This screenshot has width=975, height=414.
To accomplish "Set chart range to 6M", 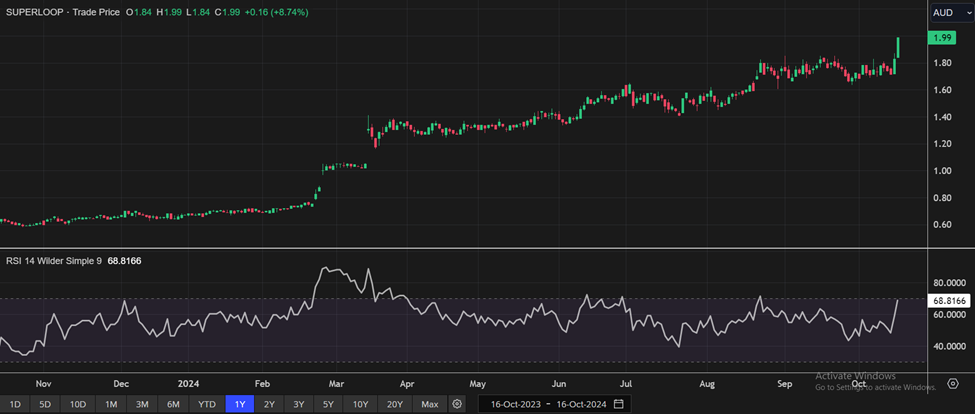I will tap(173, 404).
